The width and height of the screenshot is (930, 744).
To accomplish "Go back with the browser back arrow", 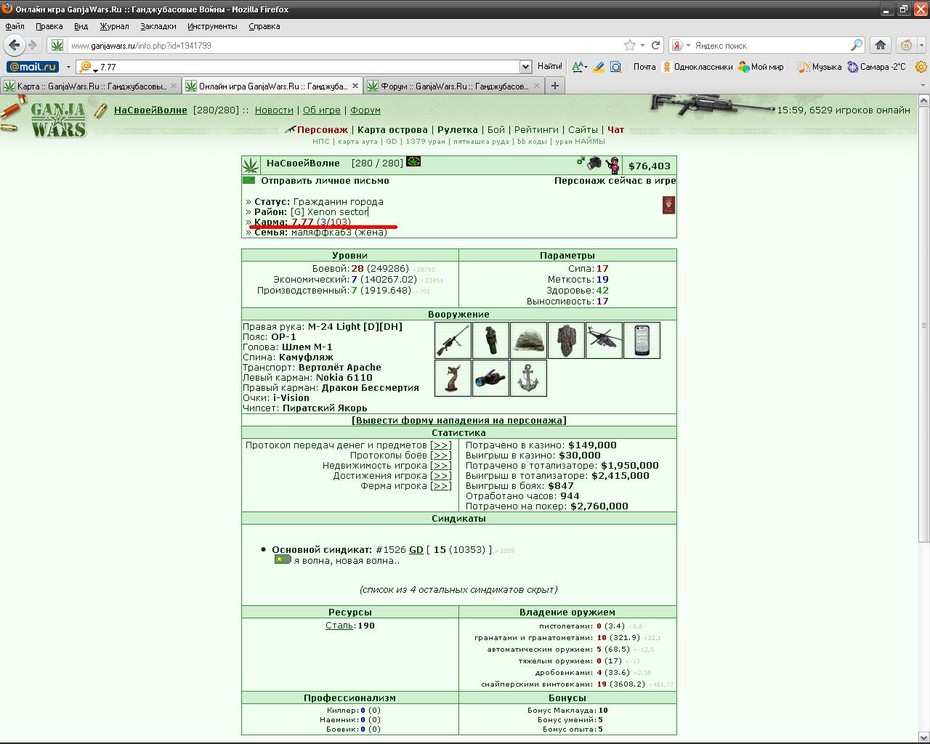I will click(x=14, y=45).
